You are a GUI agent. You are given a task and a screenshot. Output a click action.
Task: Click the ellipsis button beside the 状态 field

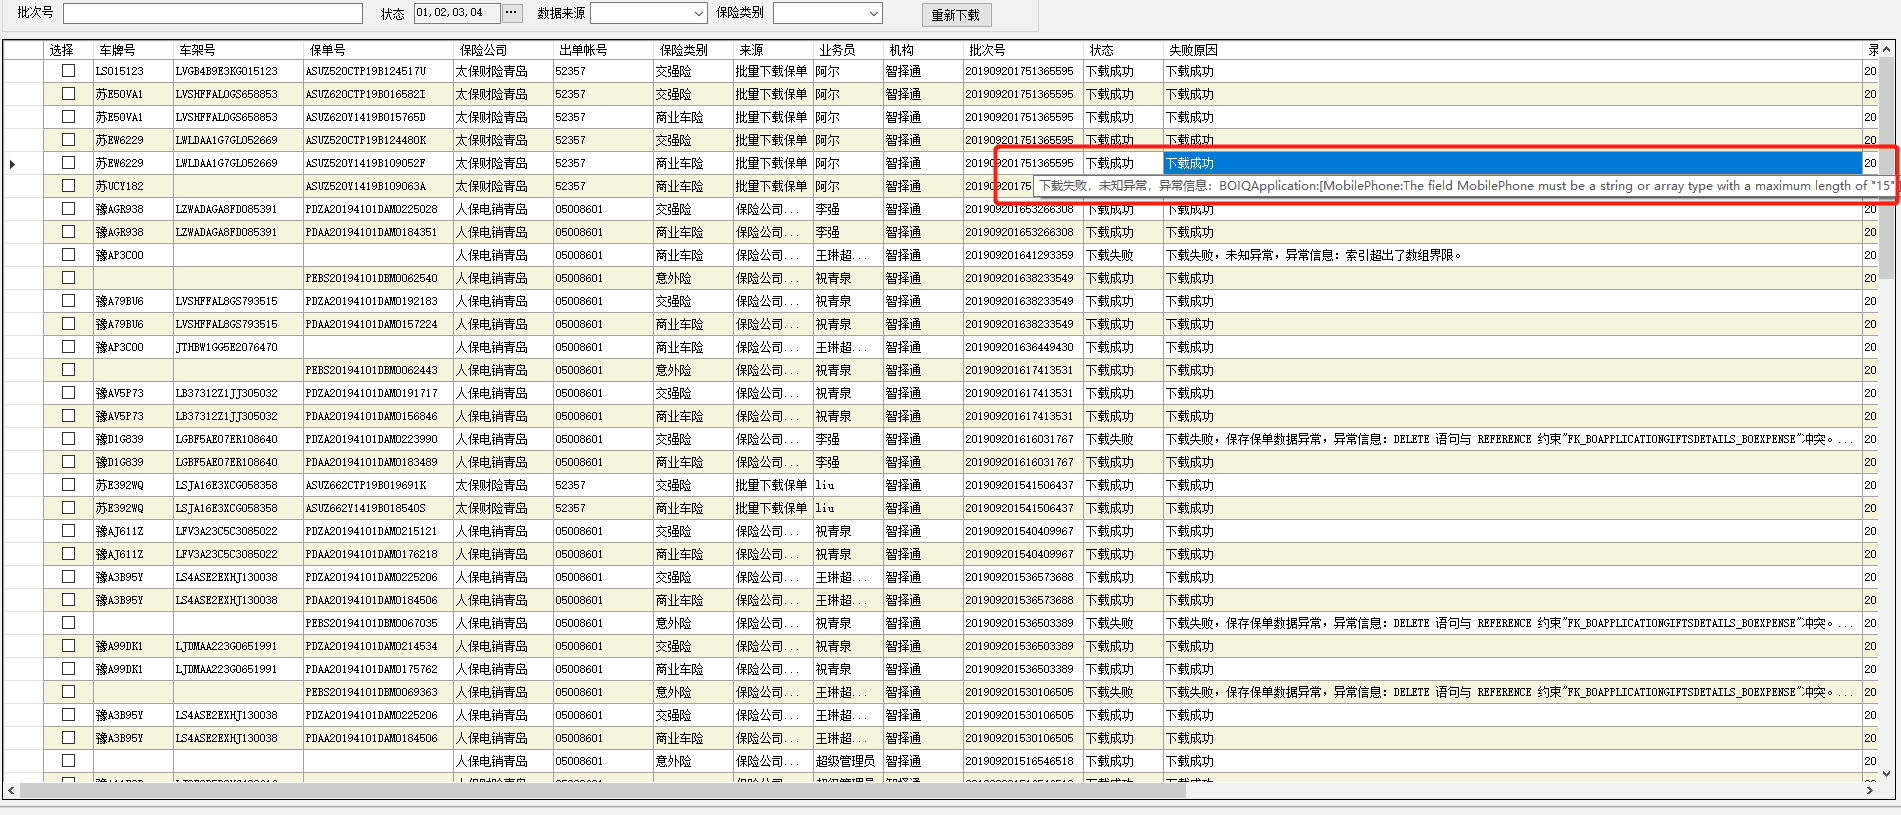click(x=512, y=13)
